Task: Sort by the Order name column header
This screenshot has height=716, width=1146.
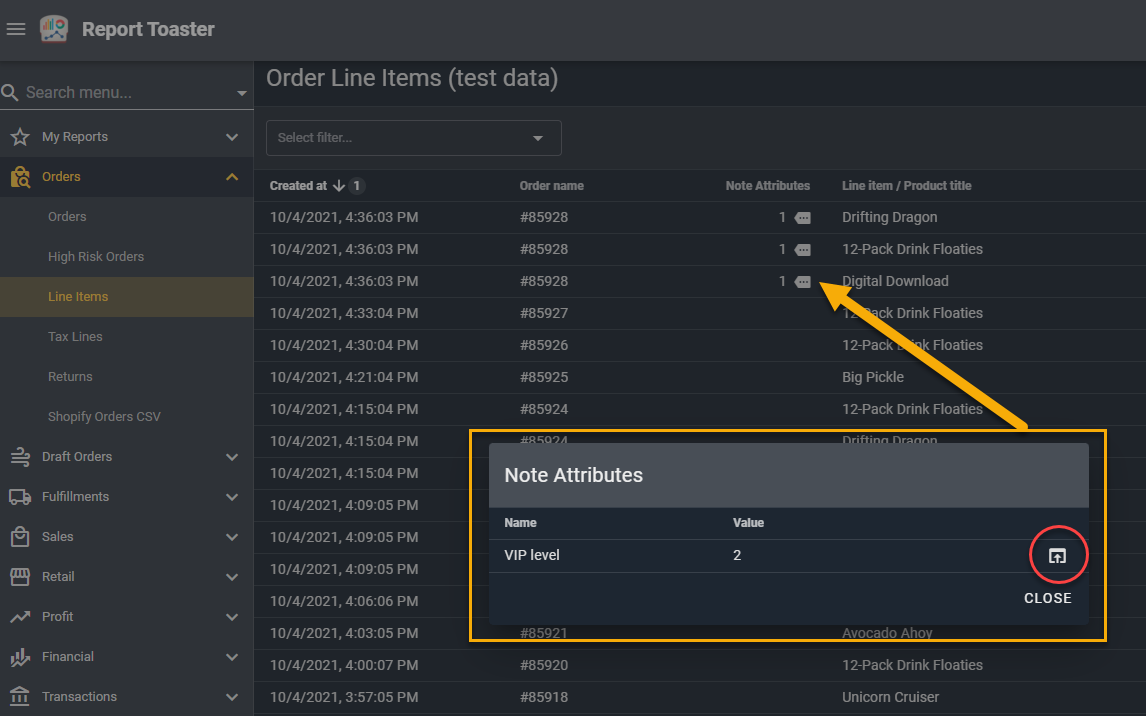Action: (x=551, y=186)
